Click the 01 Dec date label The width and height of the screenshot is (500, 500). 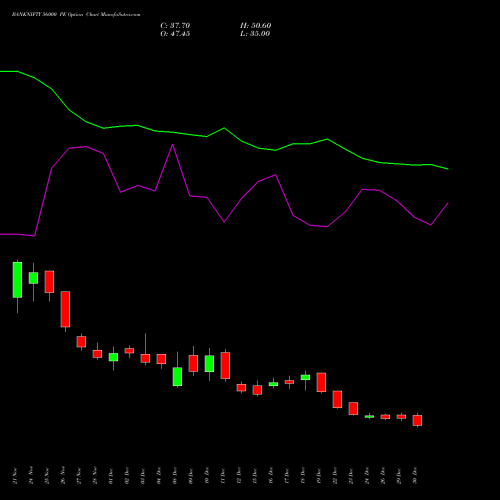(111, 476)
